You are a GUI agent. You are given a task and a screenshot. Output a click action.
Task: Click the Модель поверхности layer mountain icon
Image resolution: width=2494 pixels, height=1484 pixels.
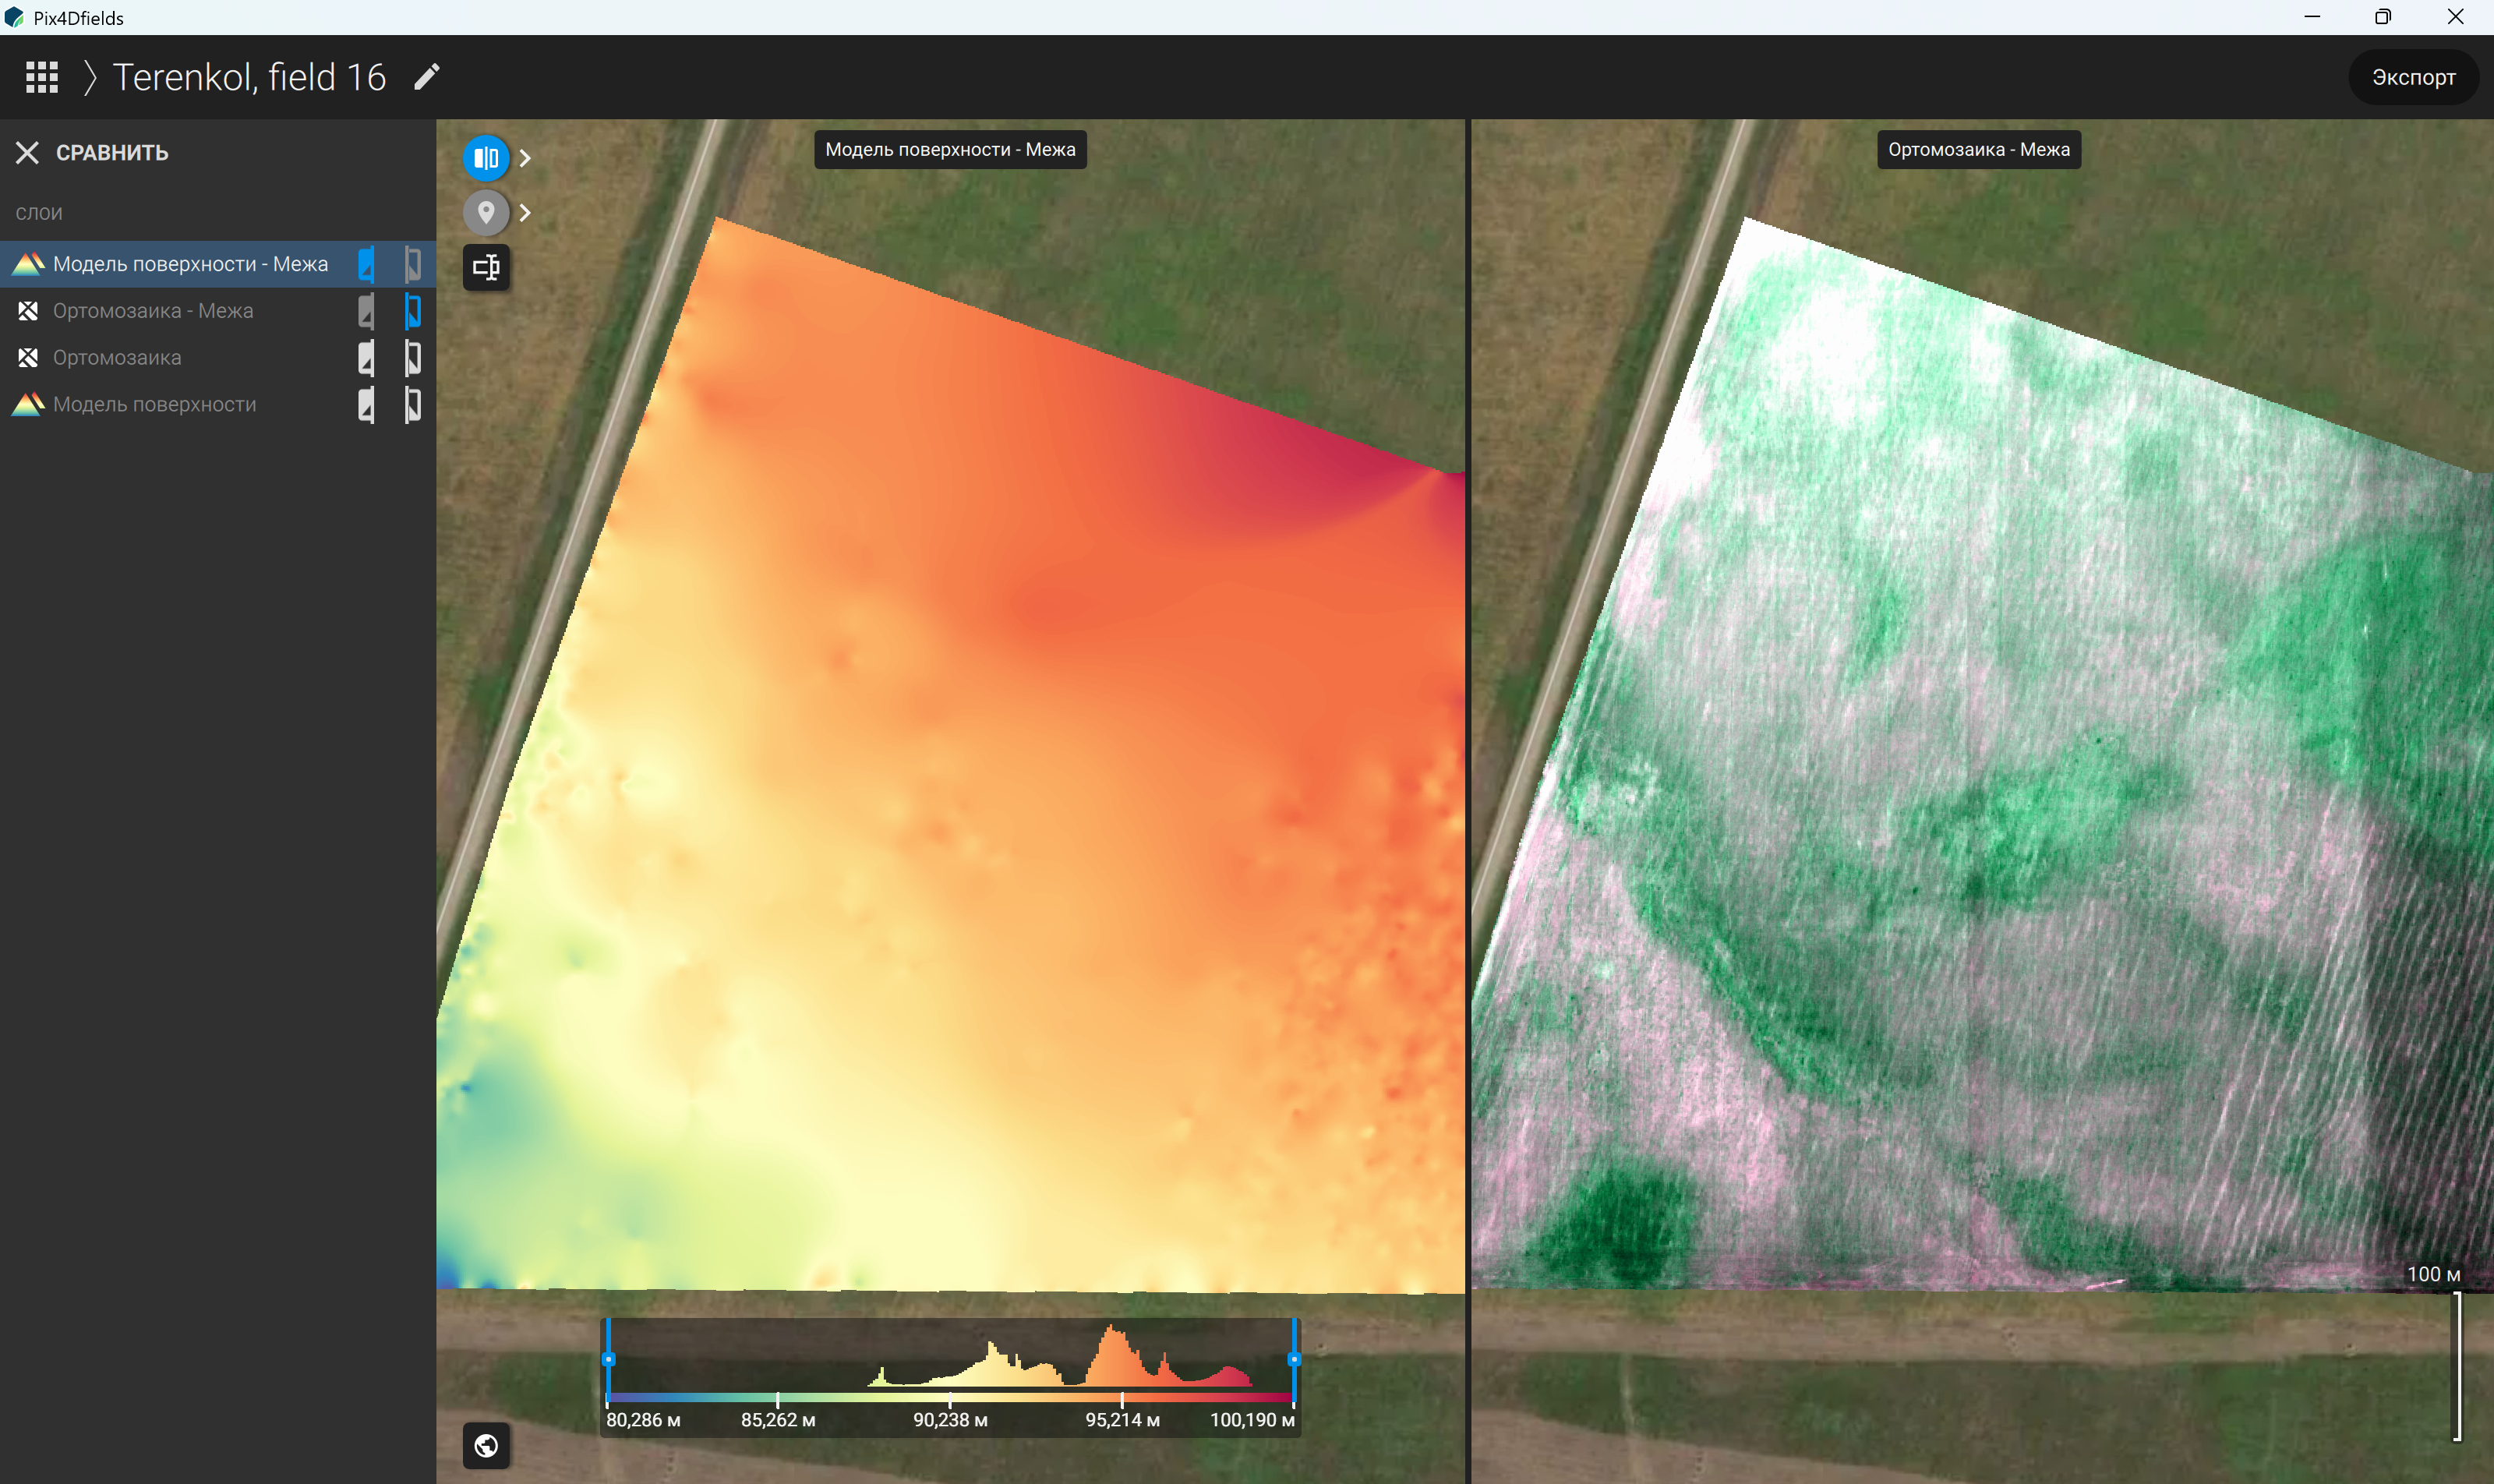[28, 405]
